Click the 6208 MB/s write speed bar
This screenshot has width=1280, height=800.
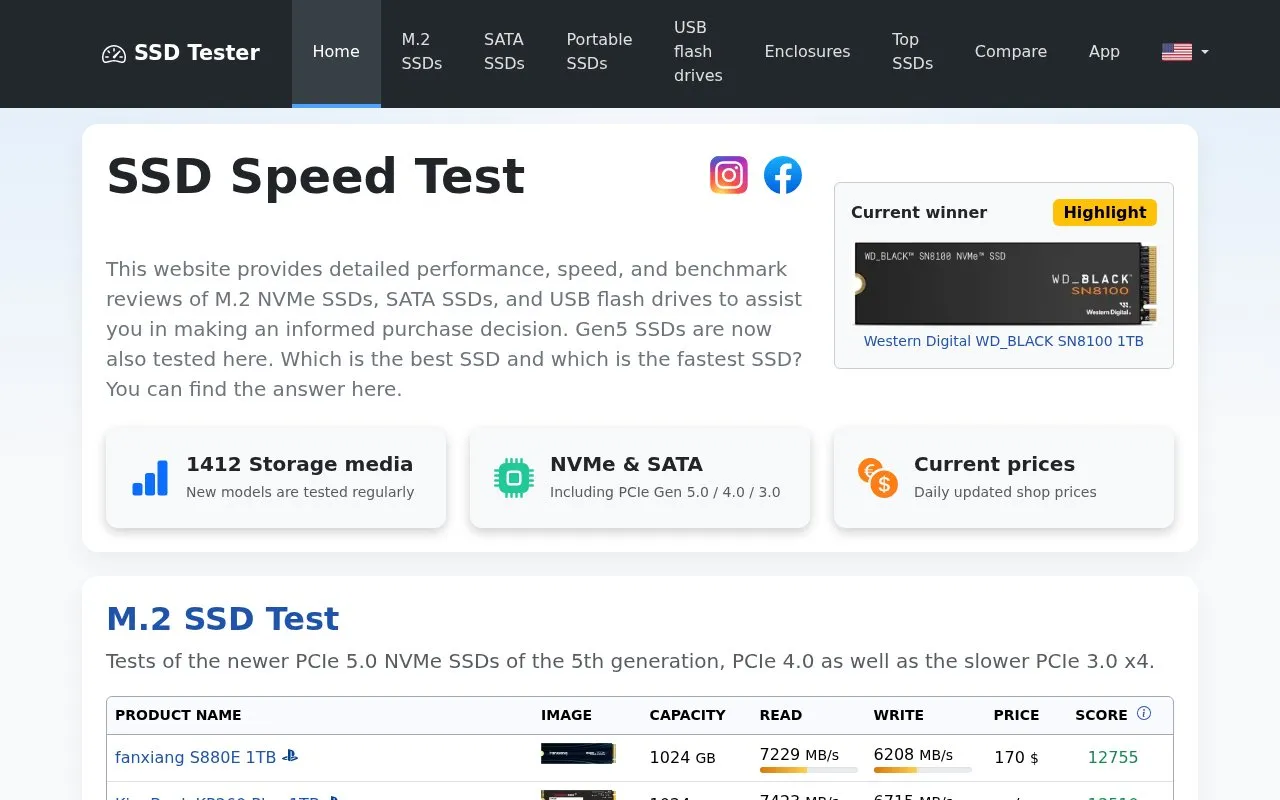[923, 770]
